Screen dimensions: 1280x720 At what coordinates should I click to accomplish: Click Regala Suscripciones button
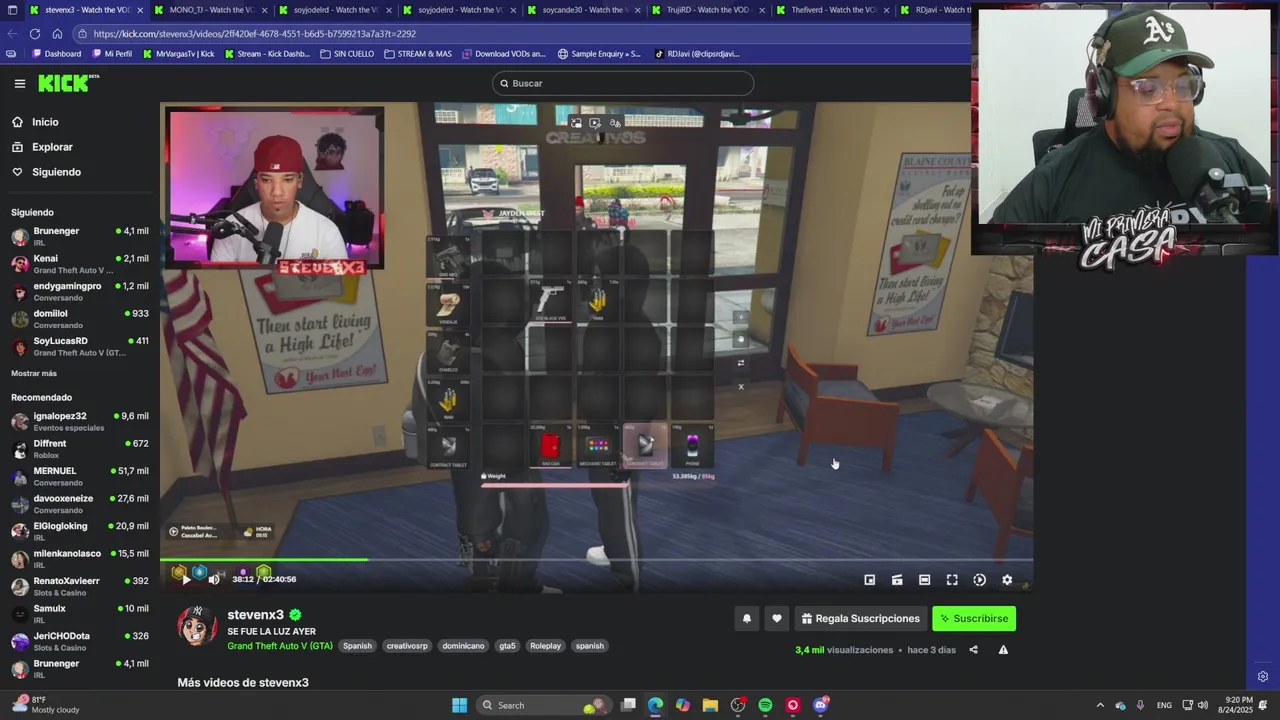(x=860, y=619)
